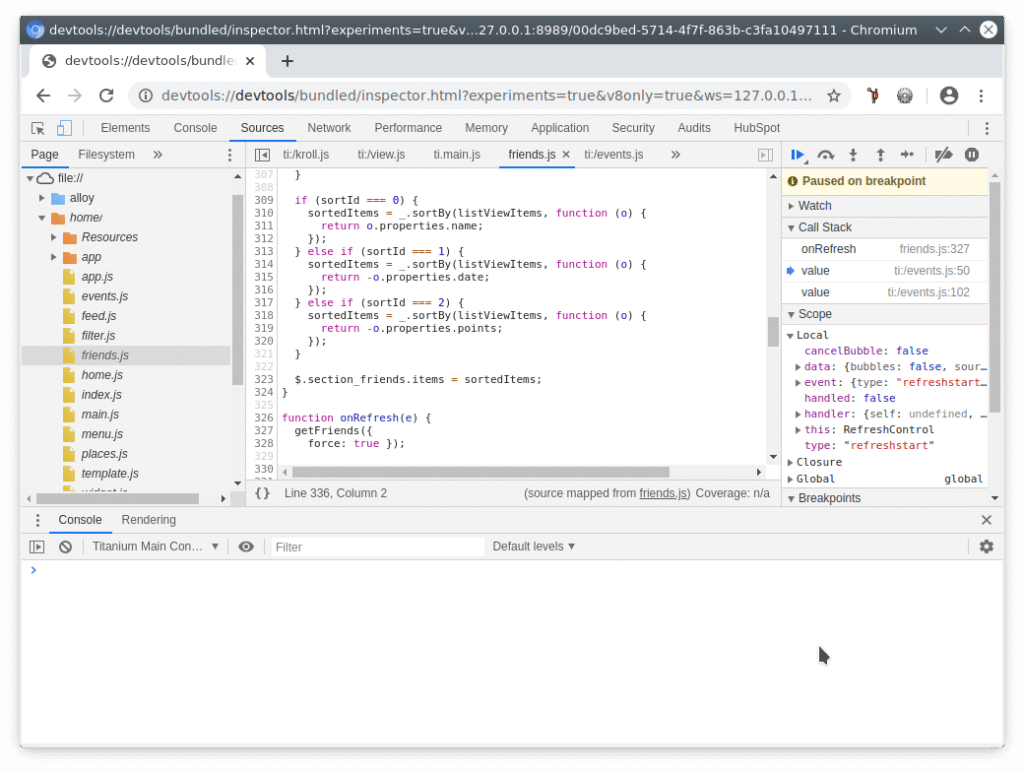Step into the next function call

point(853,155)
